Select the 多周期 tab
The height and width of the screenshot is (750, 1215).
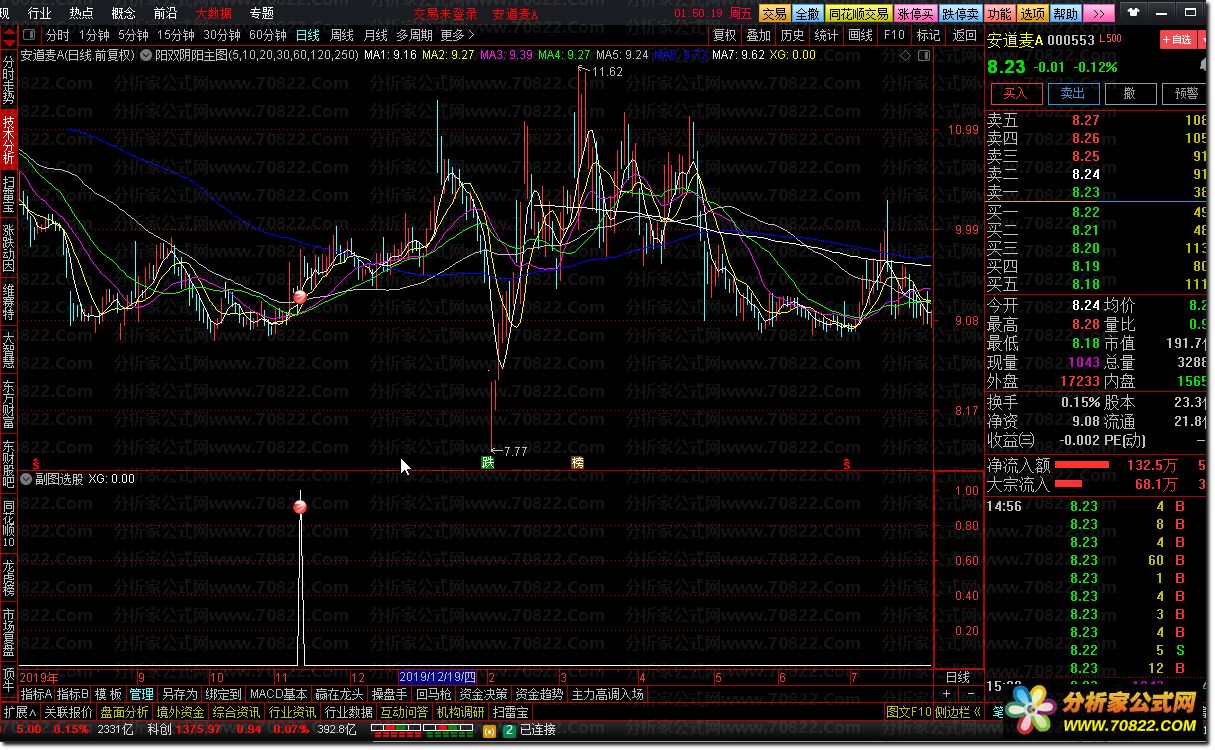(x=415, y=35)
